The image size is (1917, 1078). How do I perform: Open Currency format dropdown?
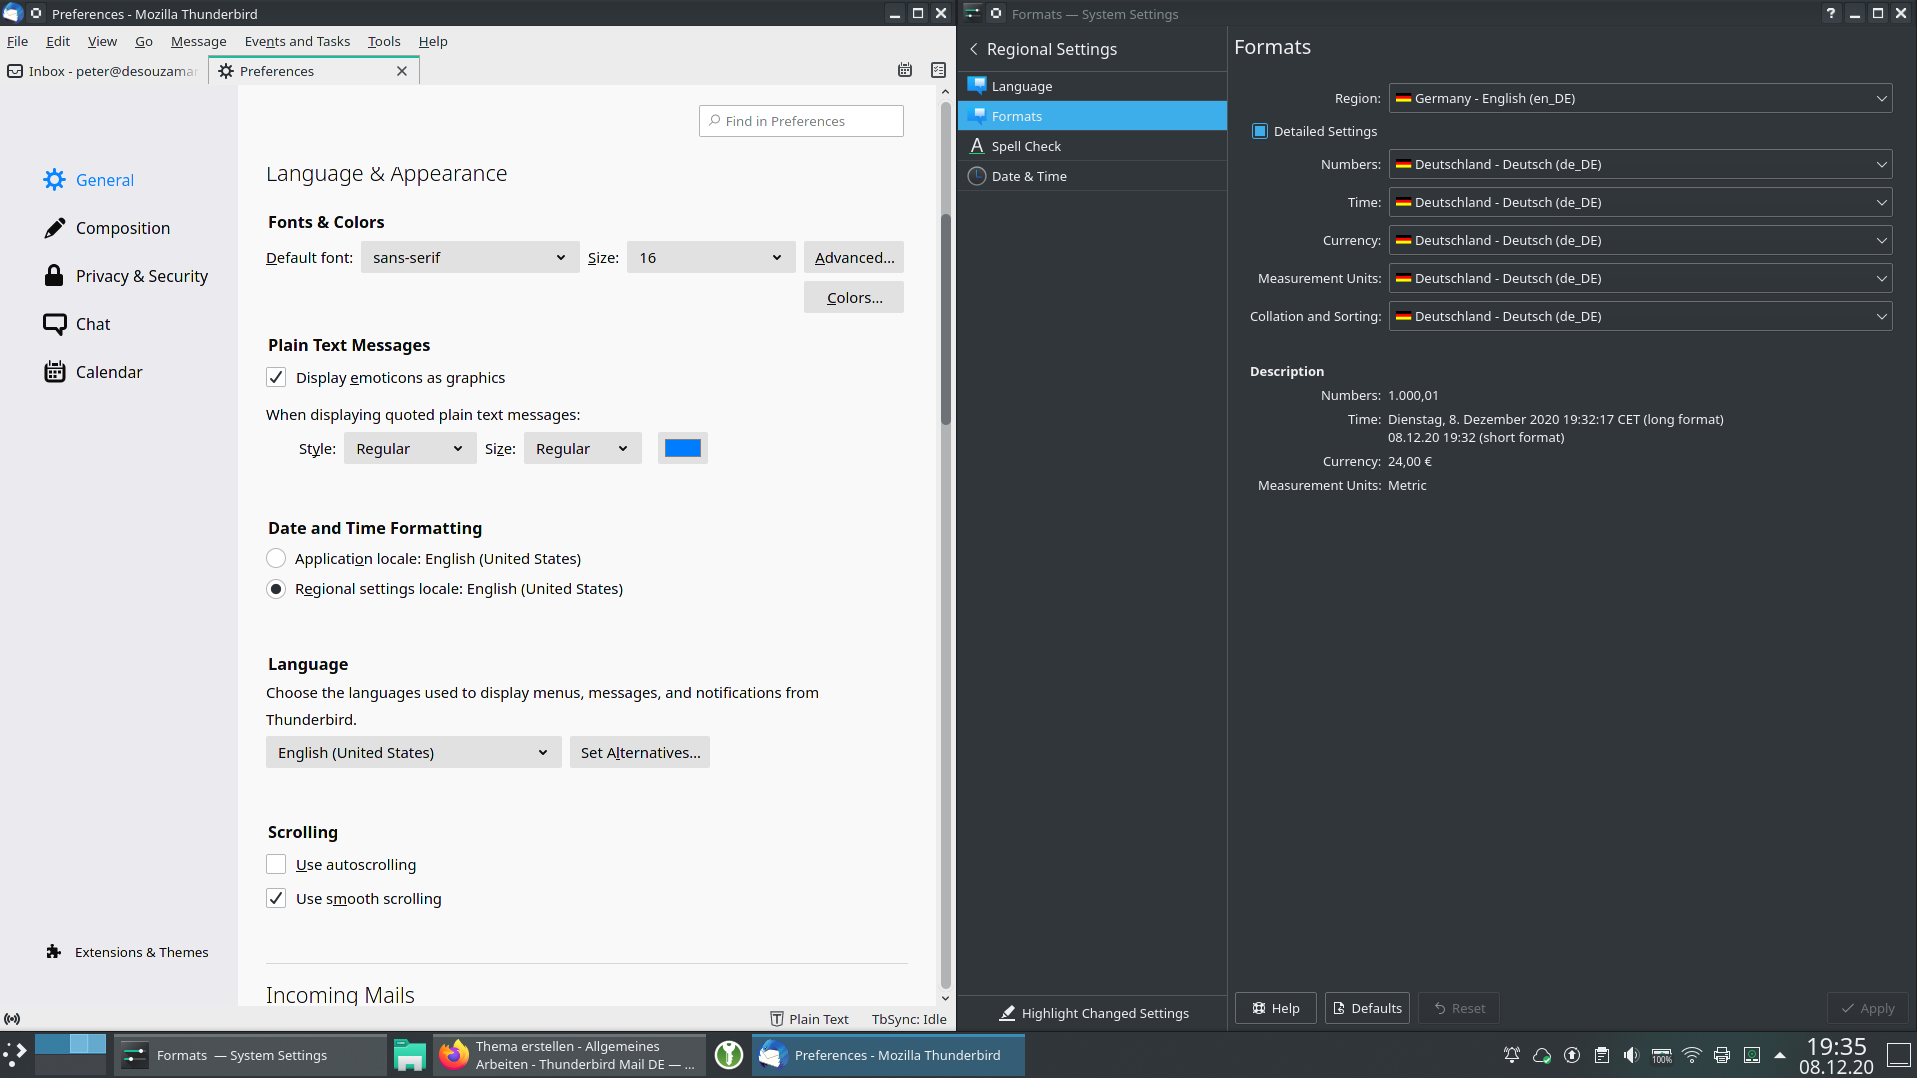[x=1640, y=240]
